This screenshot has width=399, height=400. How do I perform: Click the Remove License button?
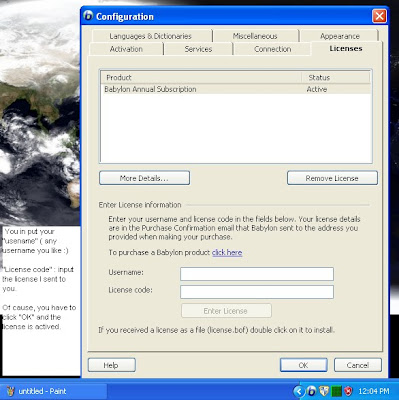click(332, 178)
